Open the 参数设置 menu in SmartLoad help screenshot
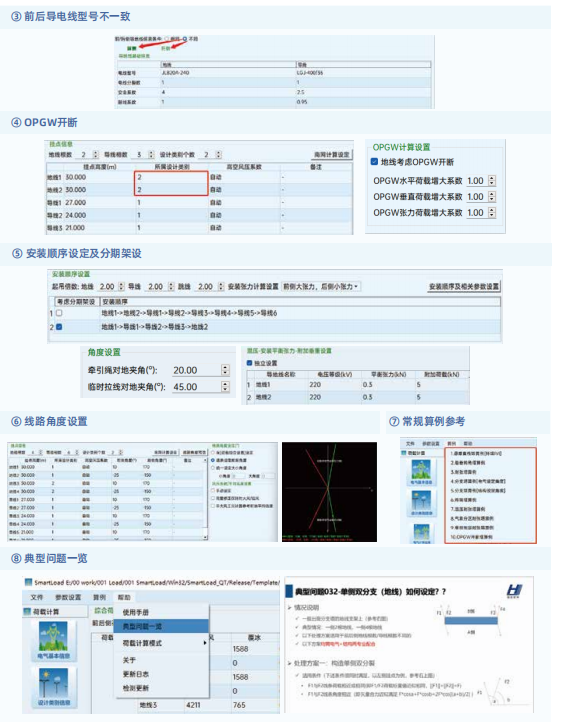 [68, 597]
